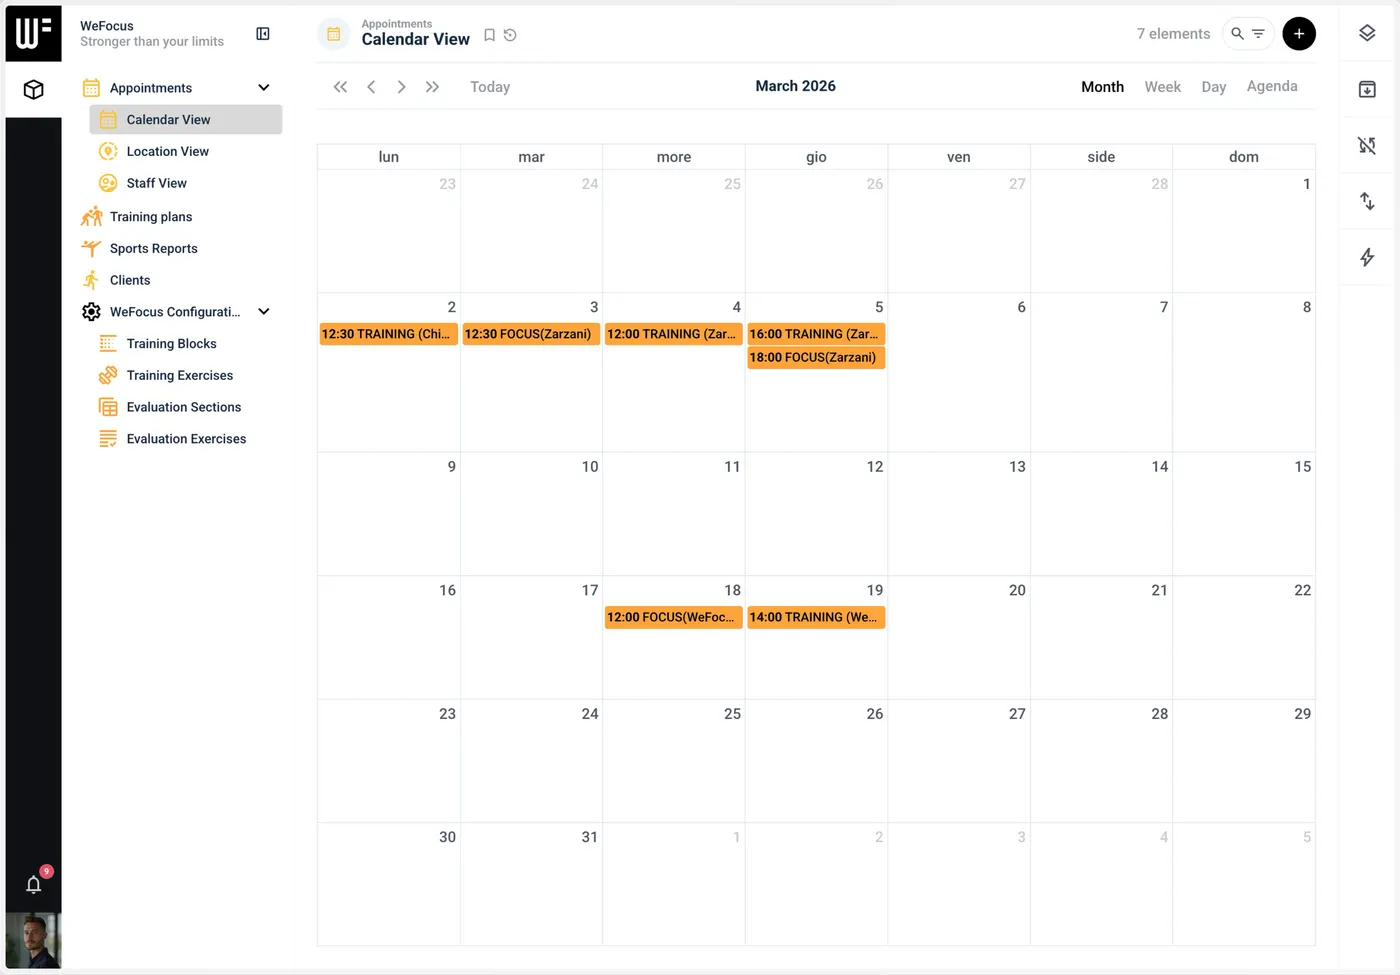
Task: Open 18:00 FOCUS(Zarzani) event on March 5
Action: (816, 357)
